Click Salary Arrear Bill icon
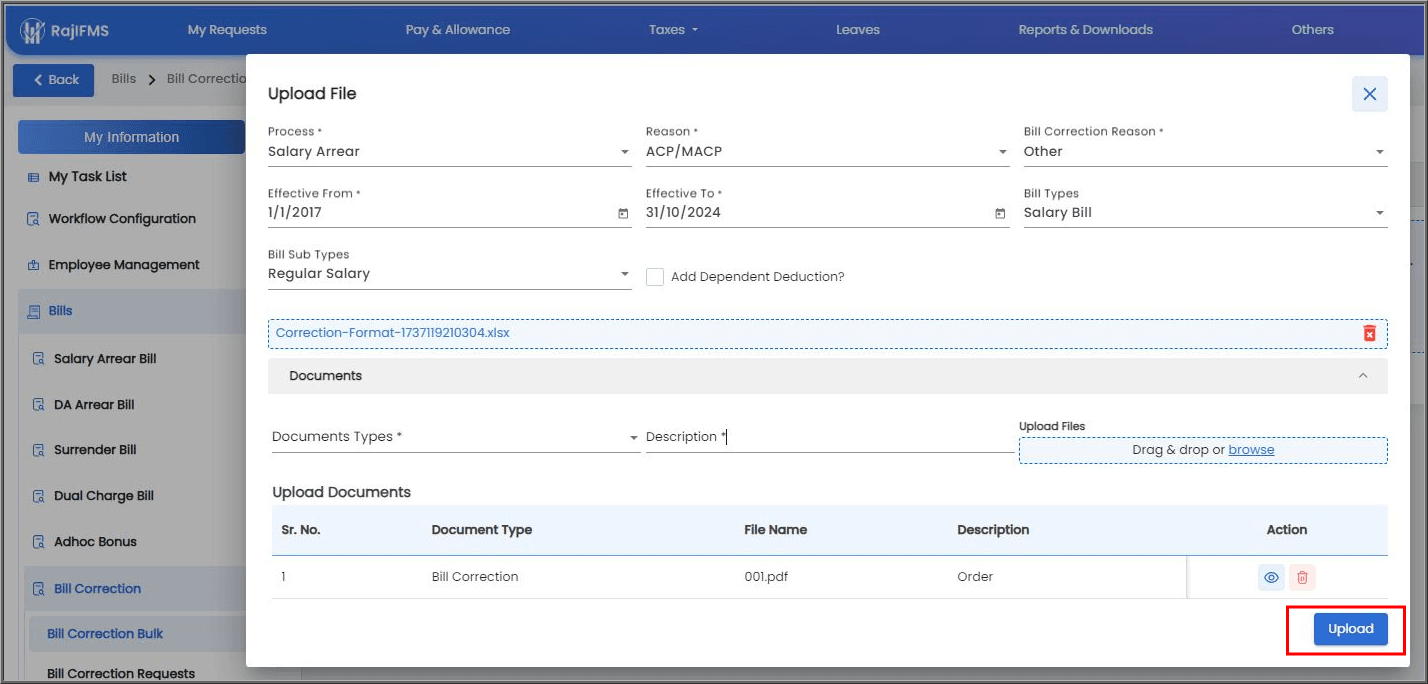The height and width of the screenshot is (684, 1428). [x=39, y=359]
